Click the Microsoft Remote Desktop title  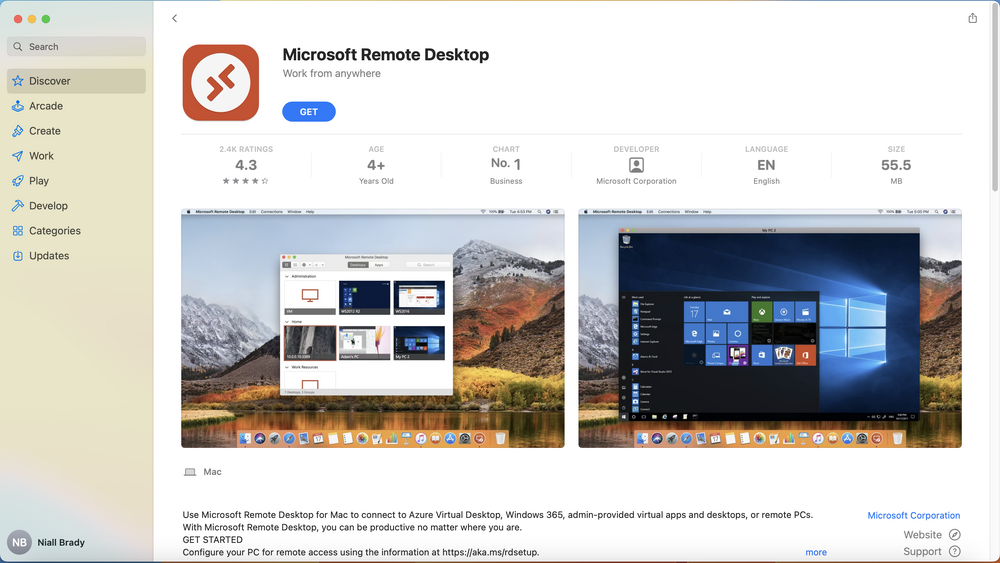(386, 55)
